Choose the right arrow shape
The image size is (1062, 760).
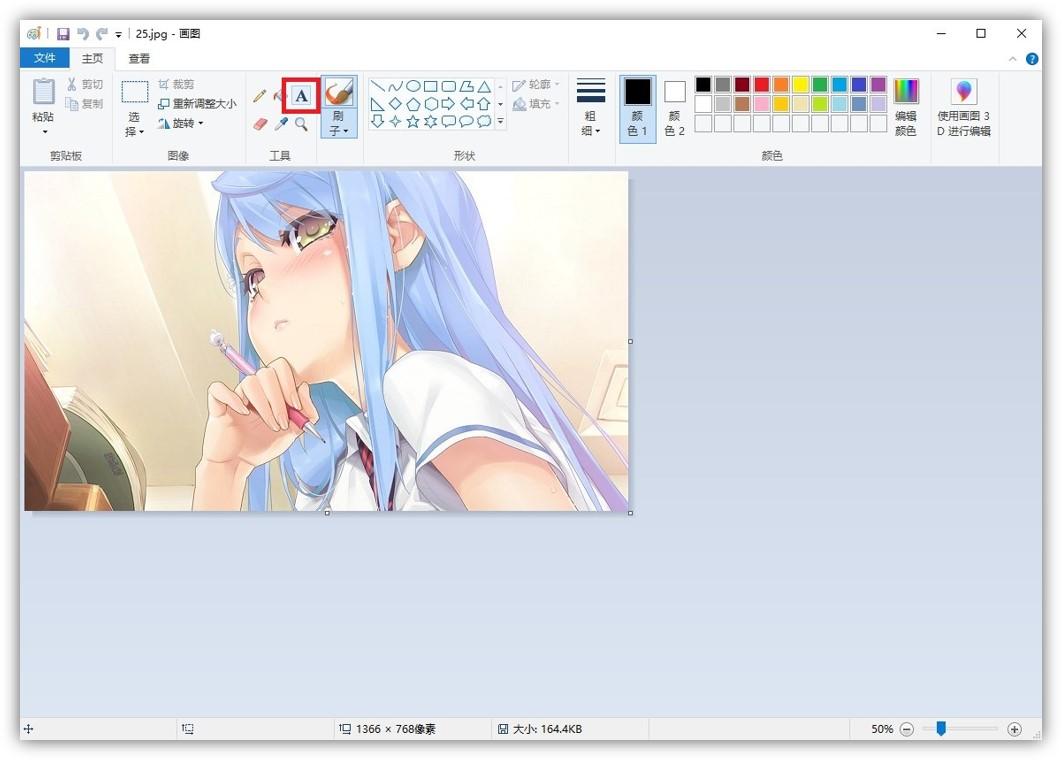pos(448,104)
